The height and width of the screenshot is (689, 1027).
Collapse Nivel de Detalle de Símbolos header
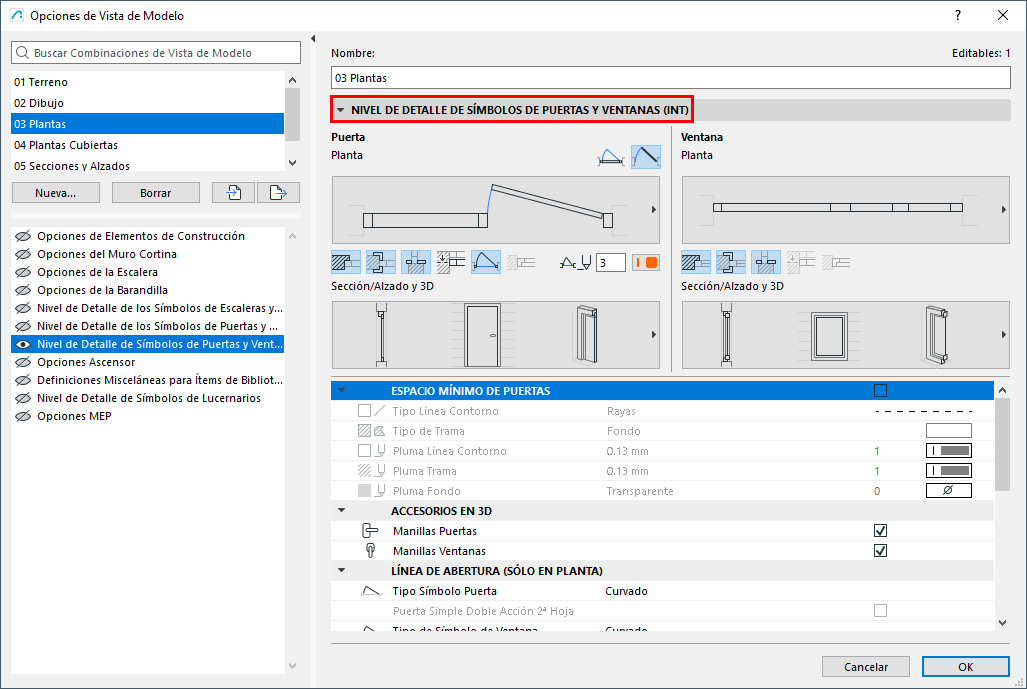tap(340, 110)
